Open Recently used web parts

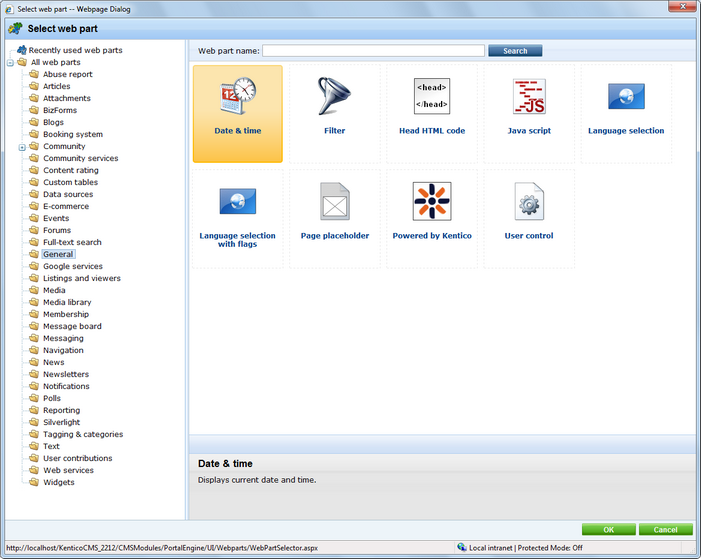(75, 50)
